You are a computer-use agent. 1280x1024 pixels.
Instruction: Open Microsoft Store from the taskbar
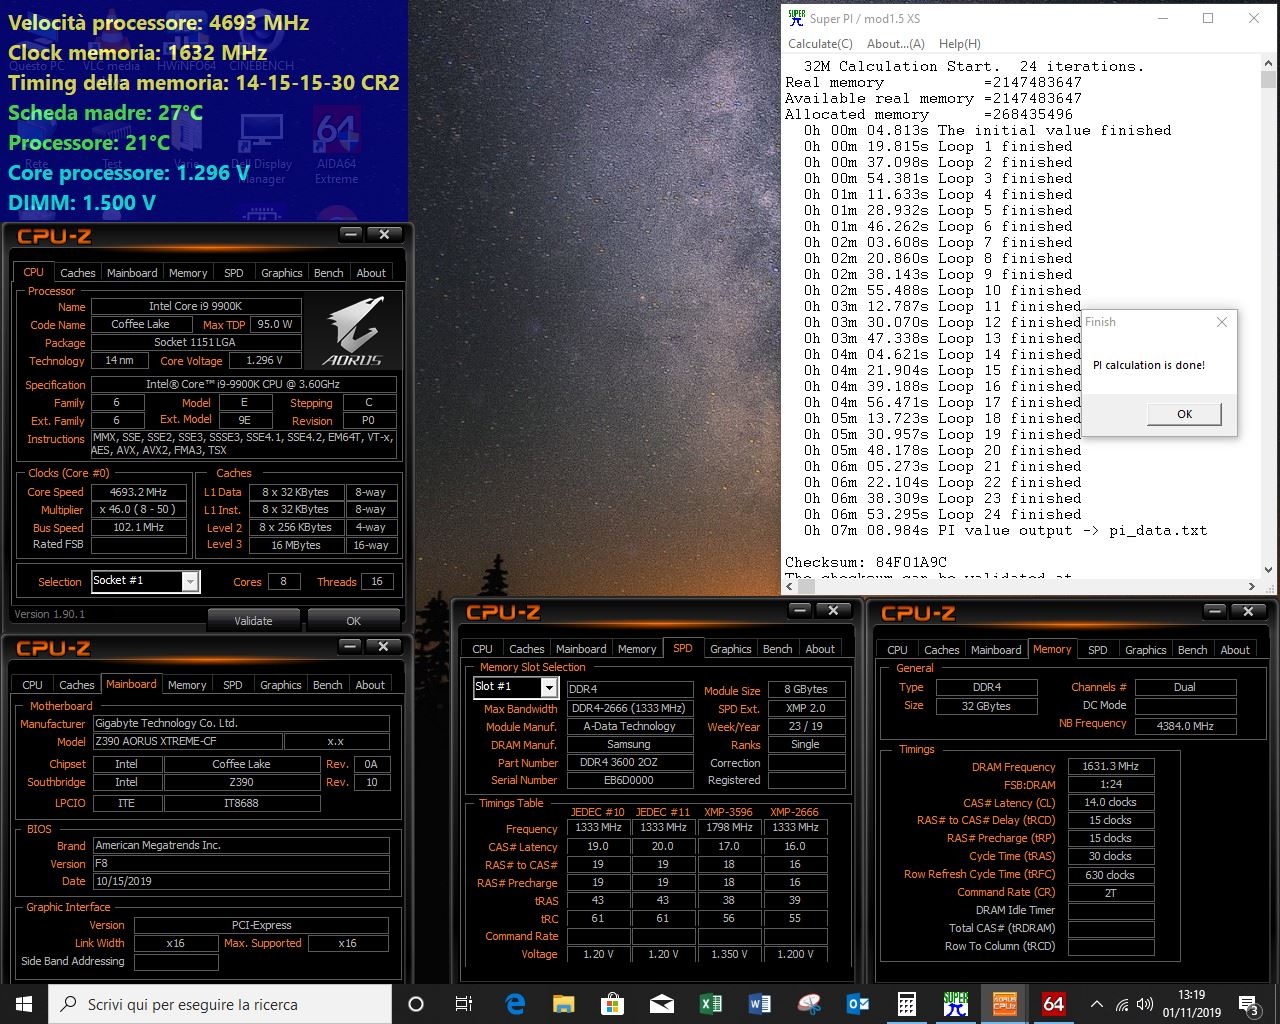[613, 1004]
